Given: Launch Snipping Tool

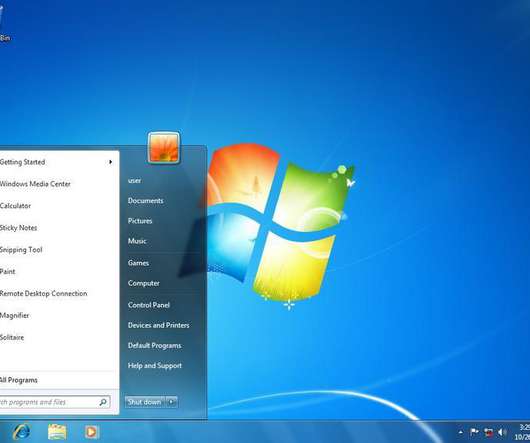Looking at the screenshot, I should pyautogui.click(x=21, y=250).
